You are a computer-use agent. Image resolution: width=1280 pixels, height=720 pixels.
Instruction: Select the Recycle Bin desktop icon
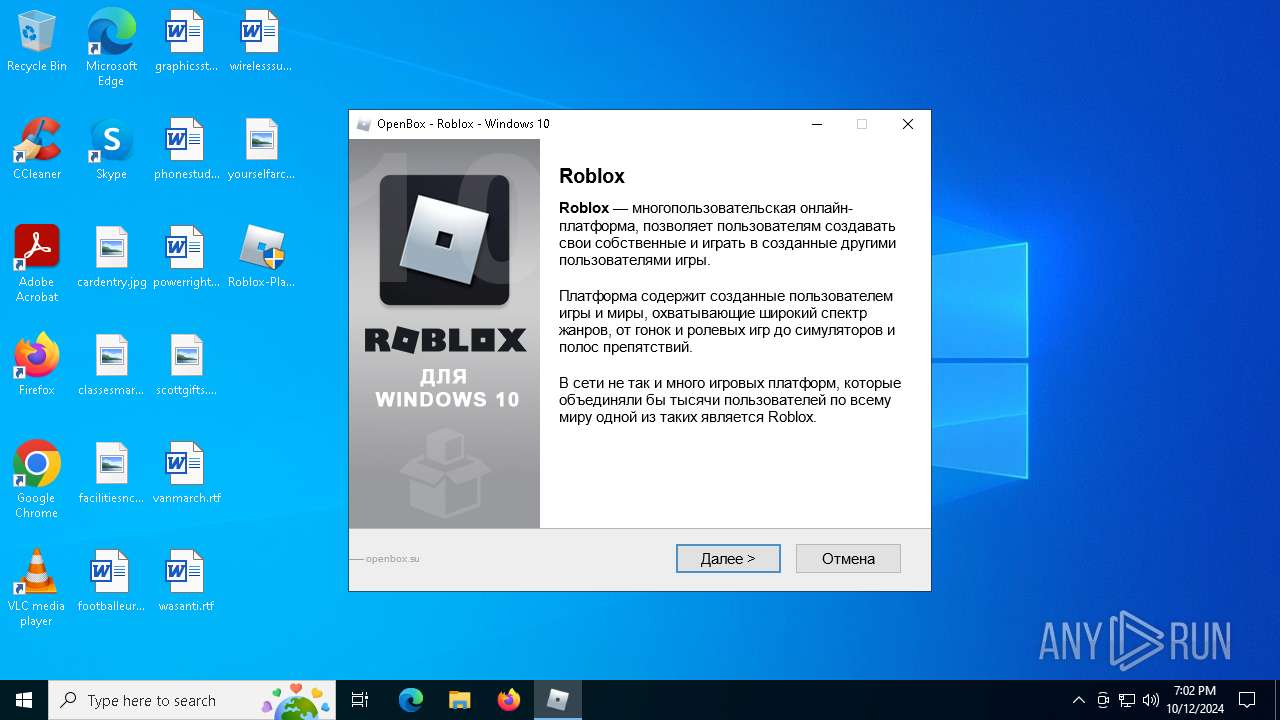(37, 42)
